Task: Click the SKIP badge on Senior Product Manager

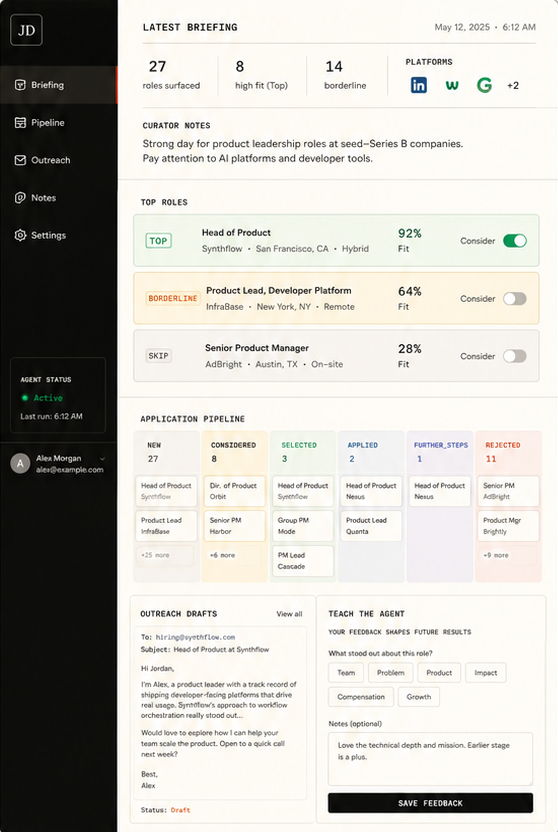Action: pyautogui.click(x=158, y=356)
